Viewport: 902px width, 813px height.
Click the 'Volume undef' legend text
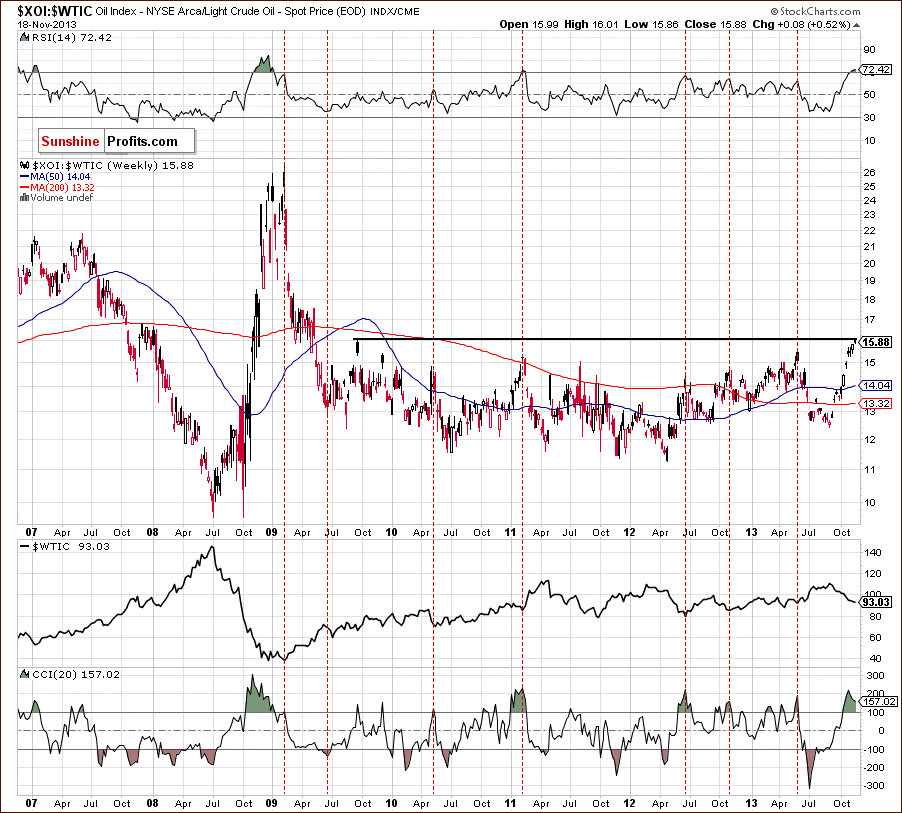[61, 197]
